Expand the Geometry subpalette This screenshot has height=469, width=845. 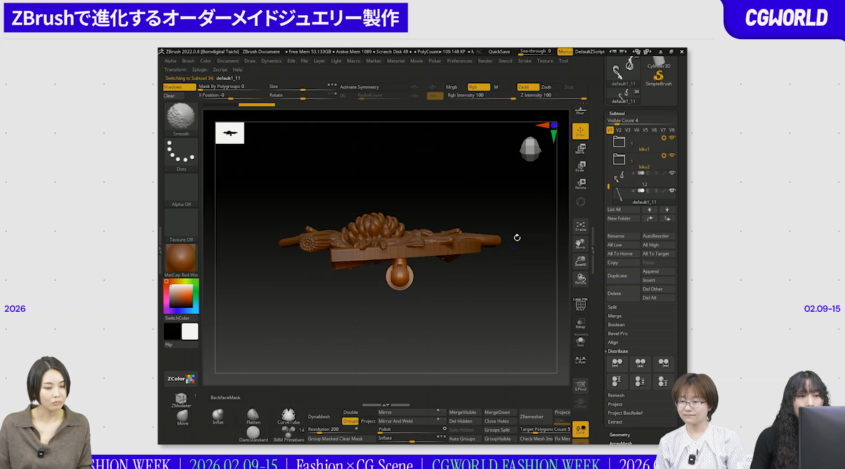click(620, 434)
